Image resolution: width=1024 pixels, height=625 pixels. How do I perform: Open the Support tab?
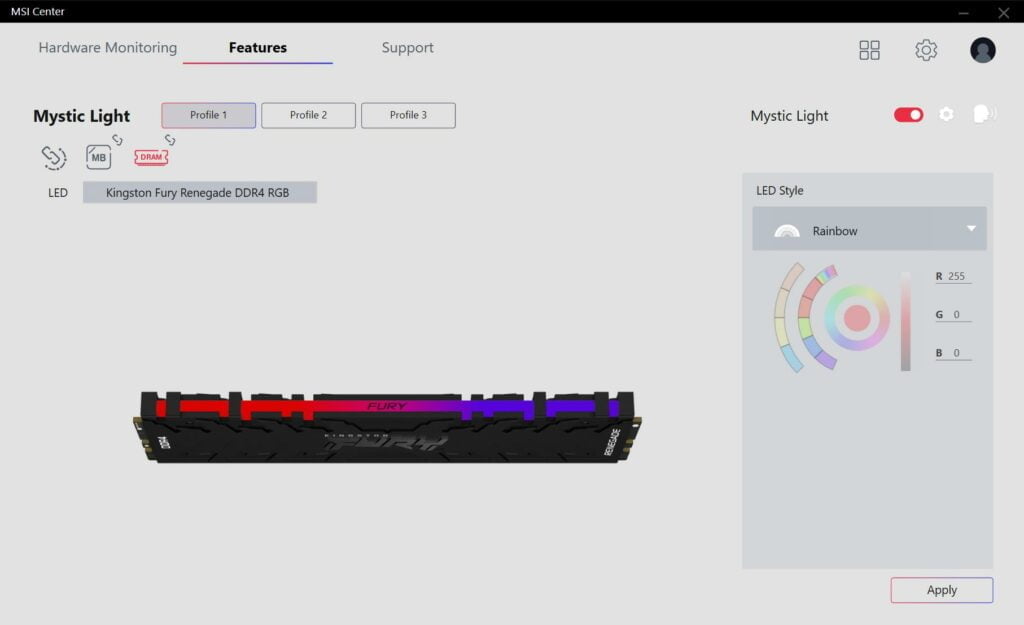pyautogui.click(x=407, y=48)
